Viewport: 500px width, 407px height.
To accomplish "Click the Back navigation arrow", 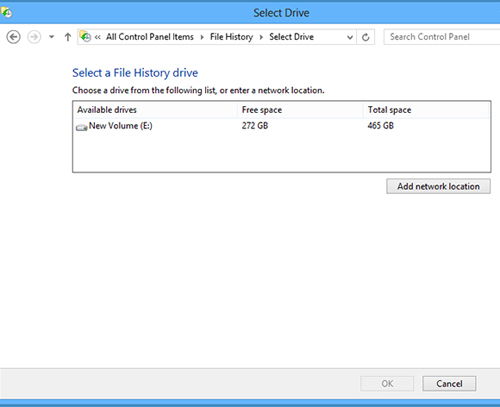I will click(x=13, y=37).
